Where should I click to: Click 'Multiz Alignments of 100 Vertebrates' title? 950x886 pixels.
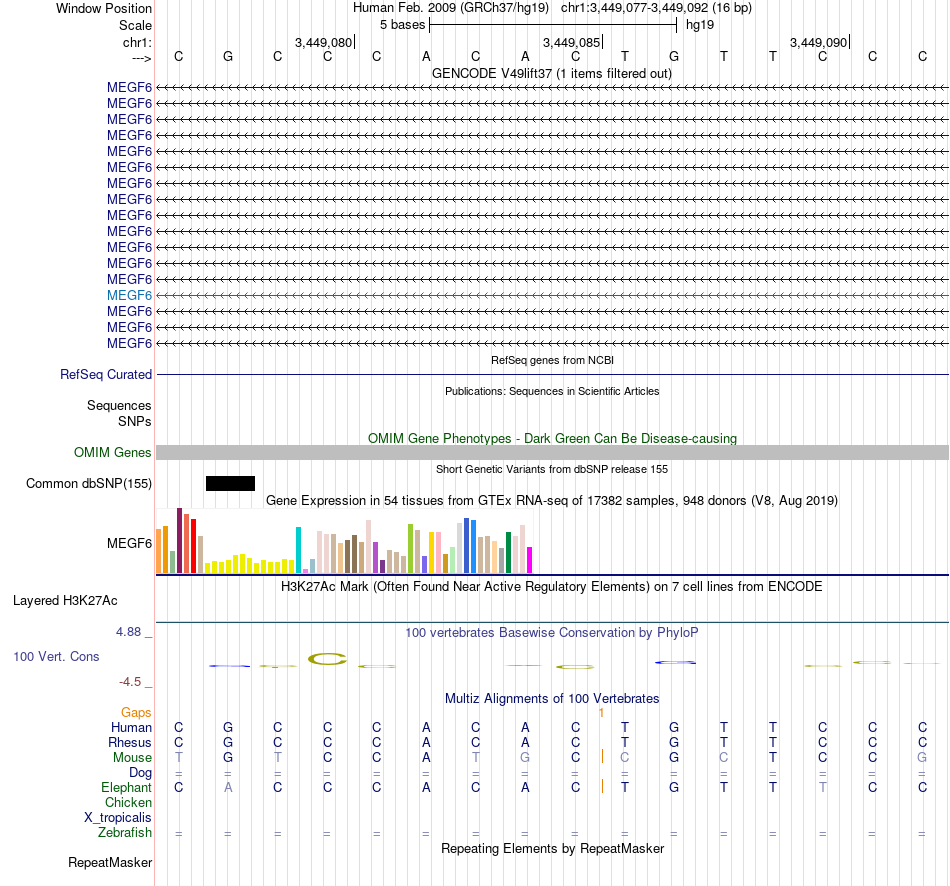[552, 698]
